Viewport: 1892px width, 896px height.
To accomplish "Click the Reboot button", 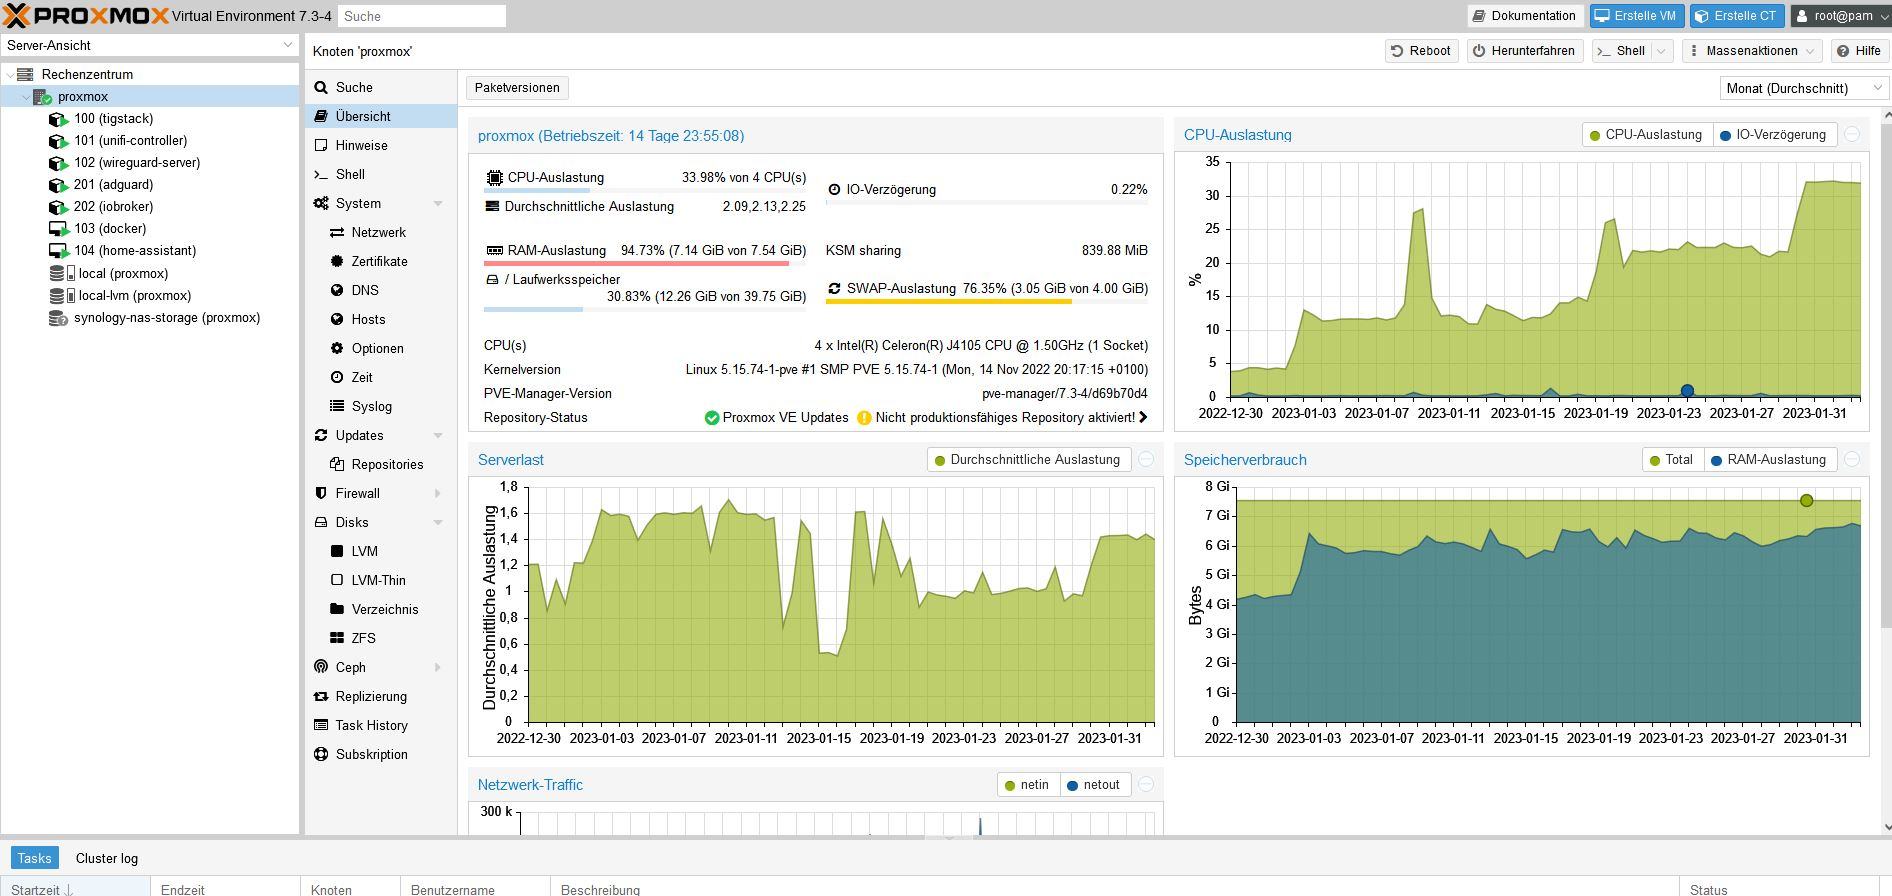I will [x=1421, y=51].
